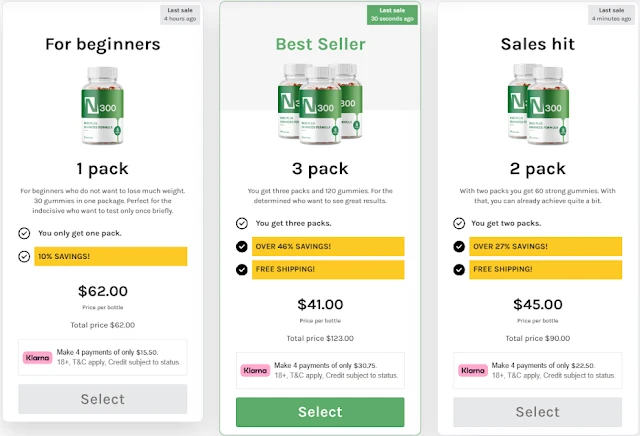
Task: Click checkmark beside 'OVER 46% SAVINGS!'
Action: (x=242, y=246)
